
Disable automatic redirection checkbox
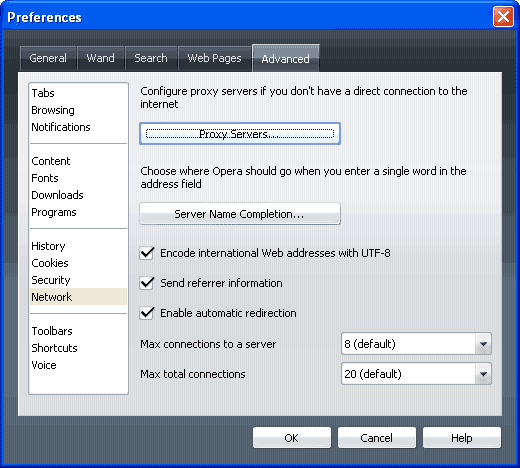147,313
